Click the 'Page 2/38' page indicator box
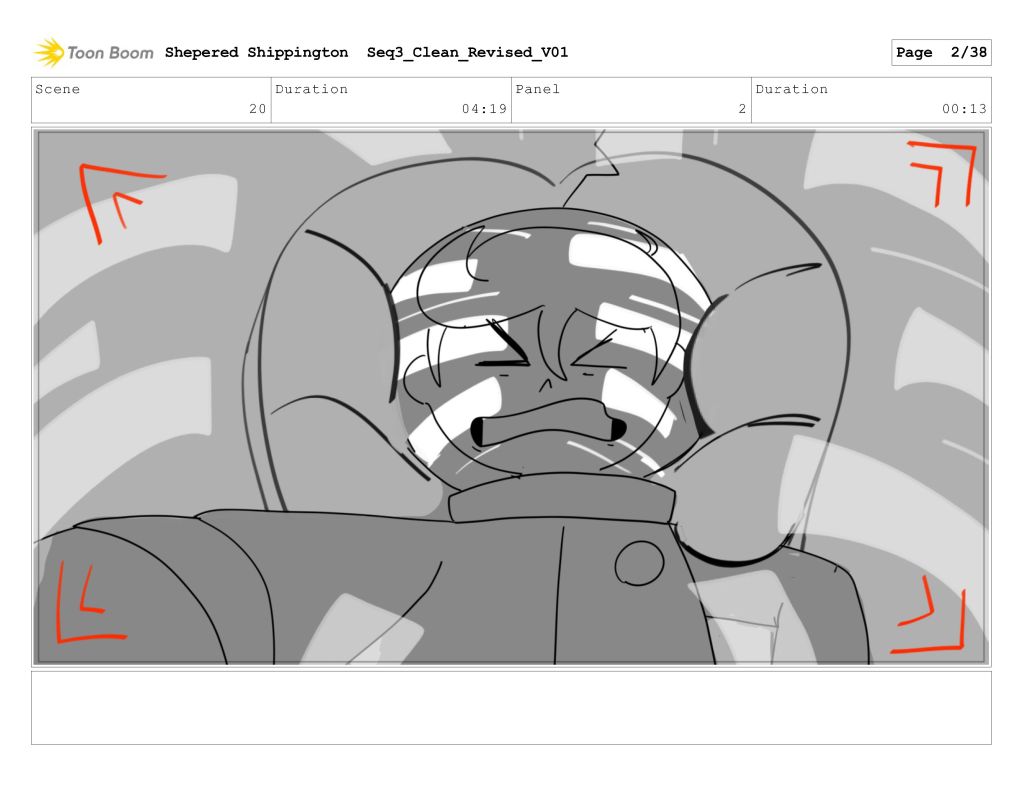1024x791 pixels. 940,52
